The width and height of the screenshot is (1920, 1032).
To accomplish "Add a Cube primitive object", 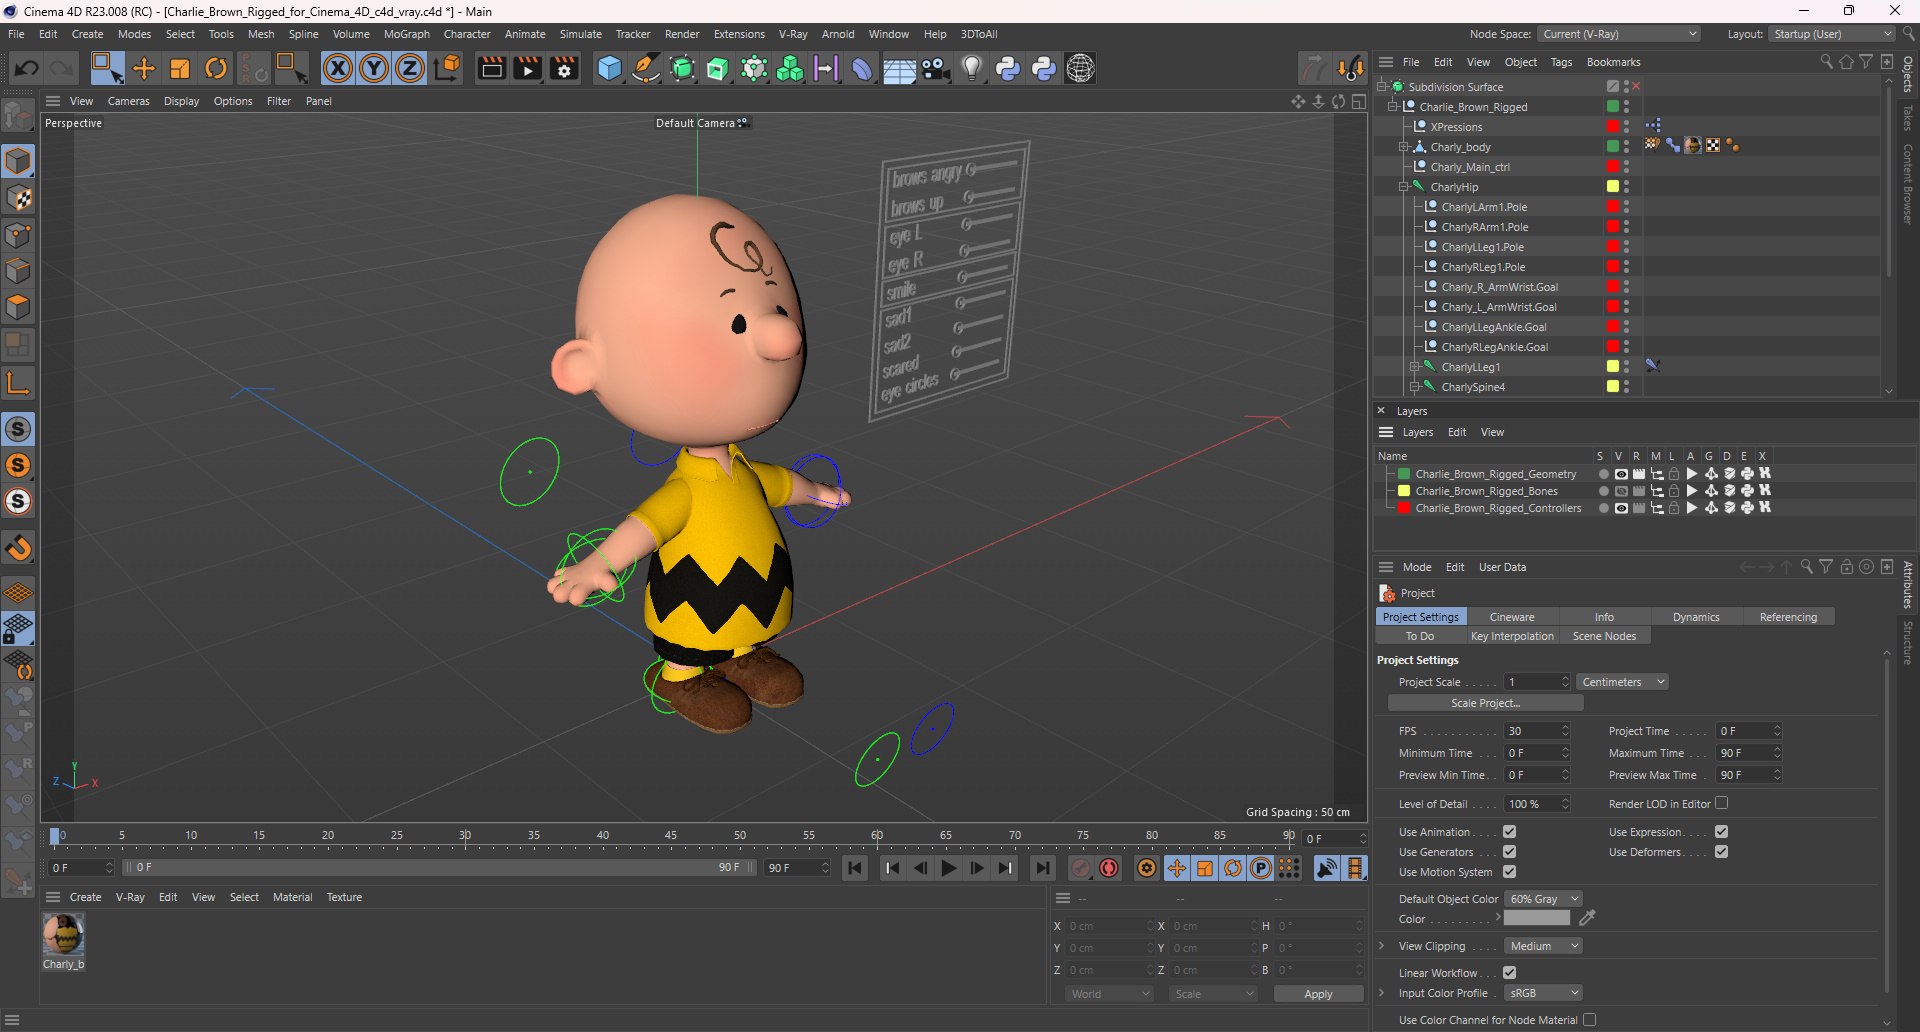I will [x=609, y=68].
